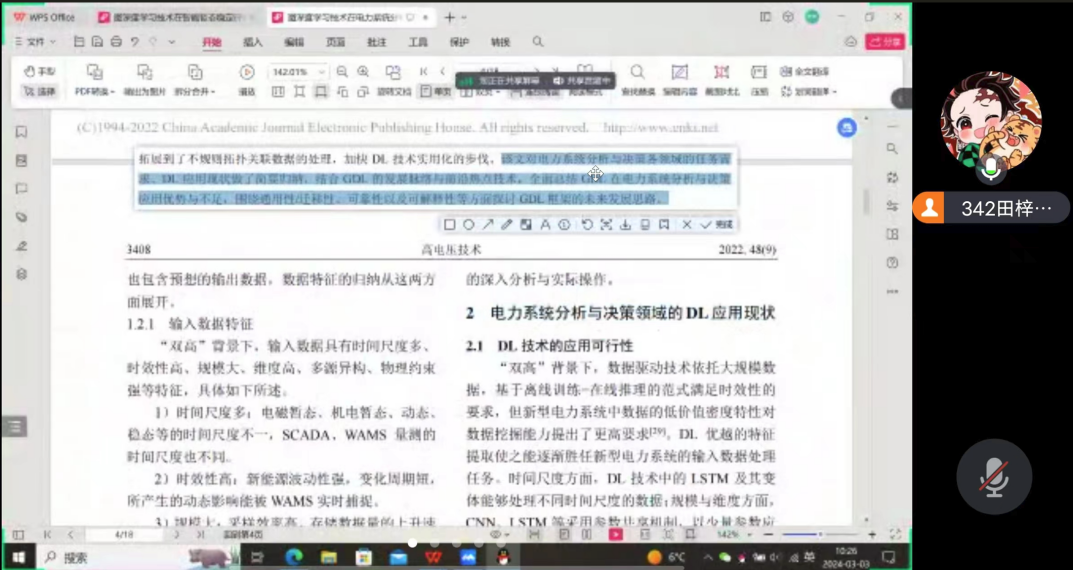Screen dimensions: 1073x570
Task: Select the rectangle tool in screenshot toolbar
Action: click(x=450, y=225)
